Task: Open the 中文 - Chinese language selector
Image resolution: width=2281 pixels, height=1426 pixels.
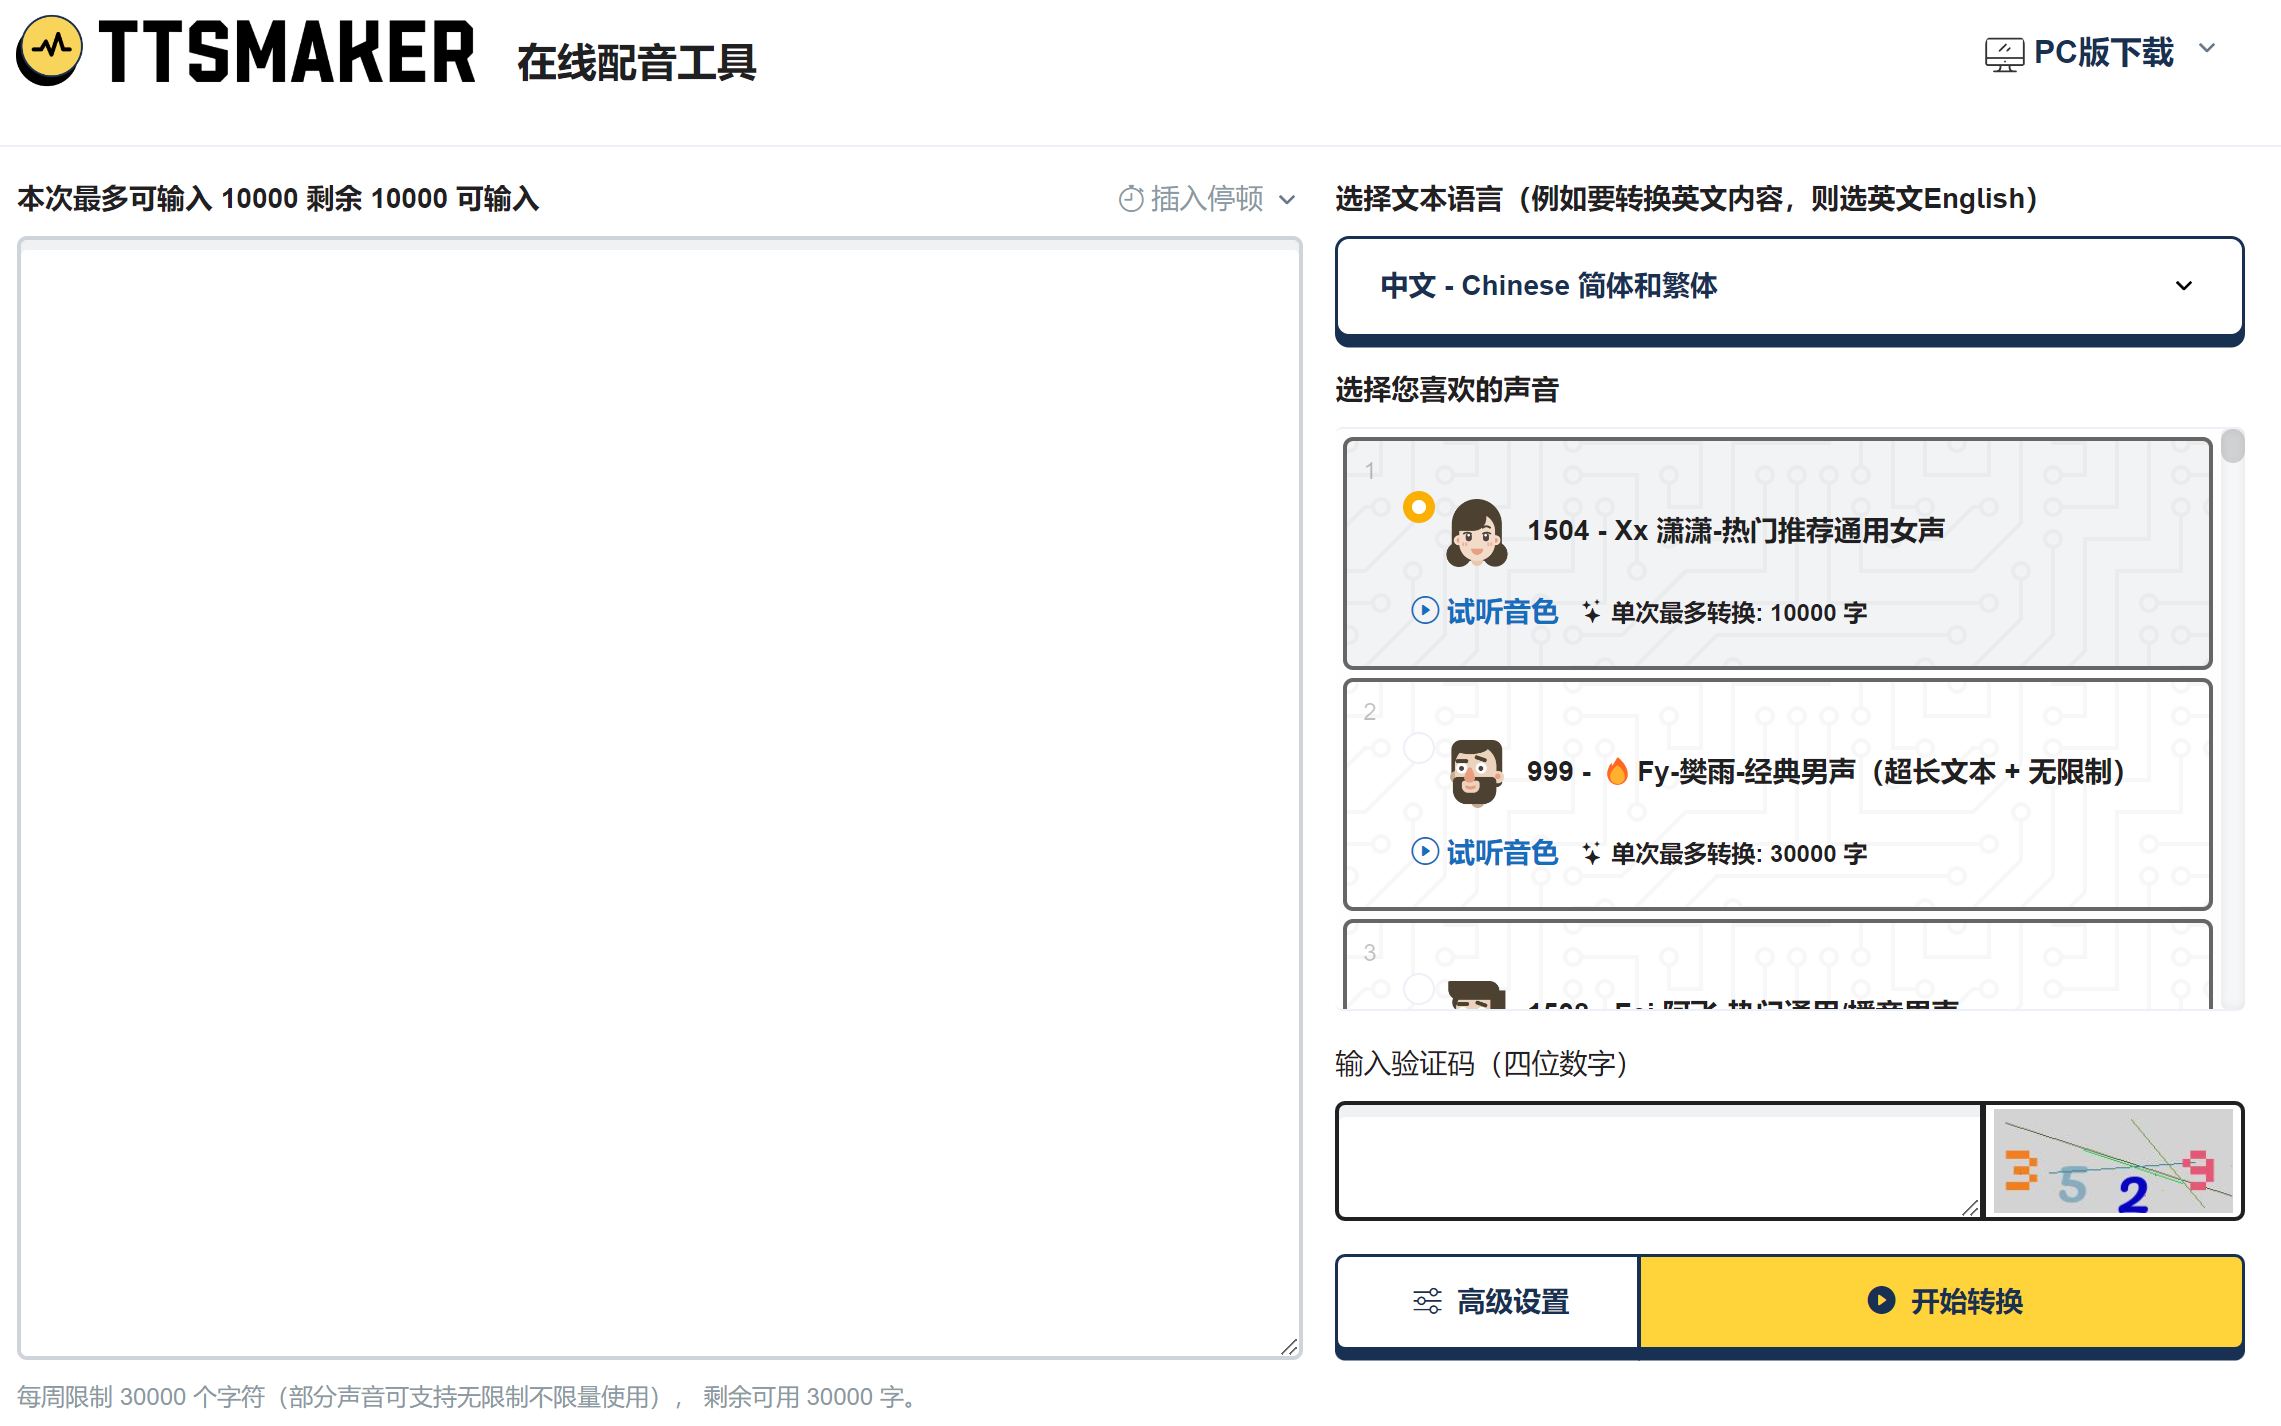Action: 1789,286
